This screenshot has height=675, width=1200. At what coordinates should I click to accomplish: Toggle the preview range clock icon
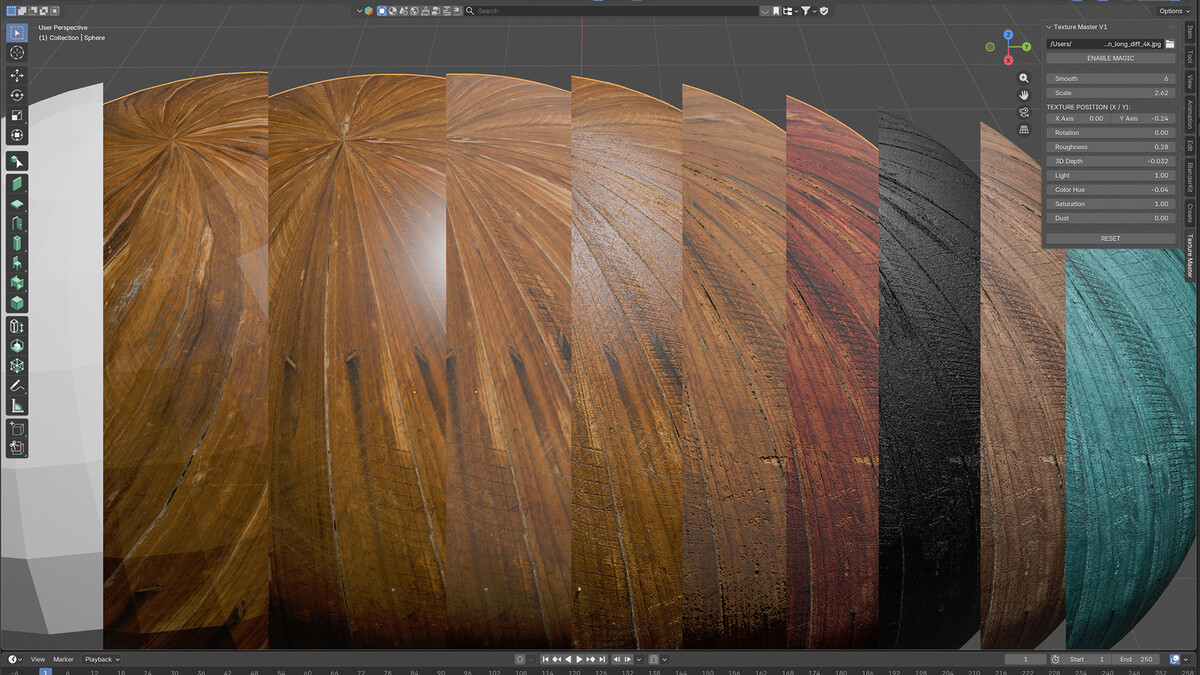coord(1056,659)
